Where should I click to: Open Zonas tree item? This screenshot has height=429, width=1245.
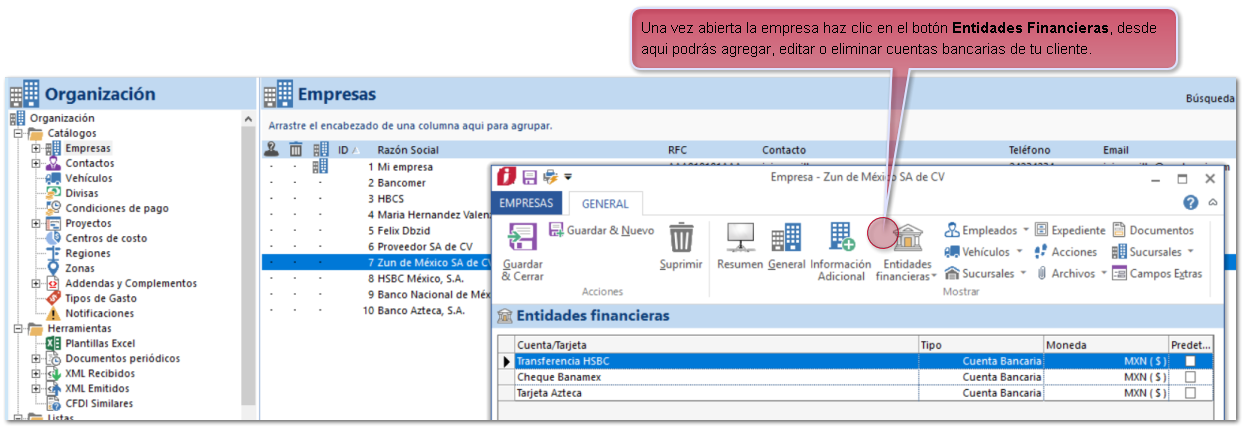tap(81, 268)
